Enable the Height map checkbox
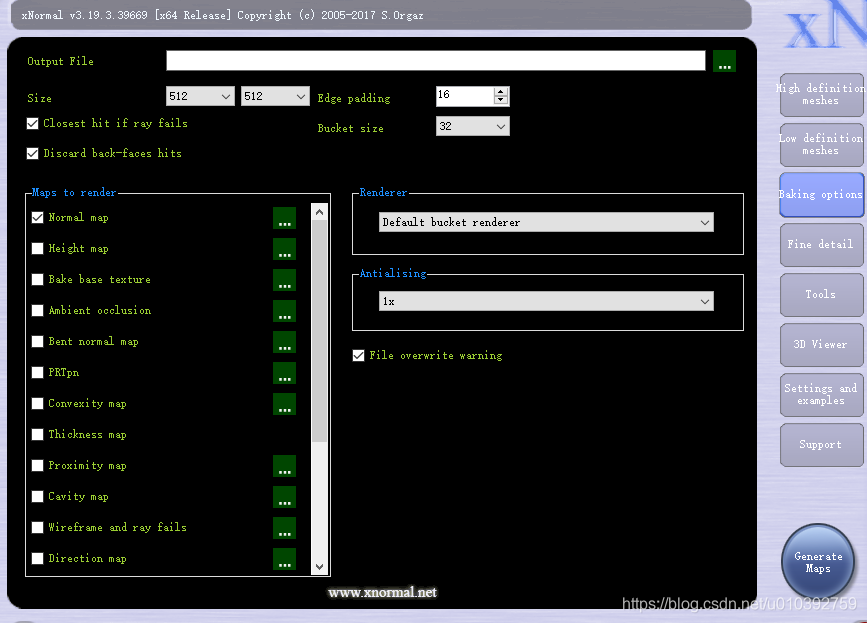This screenshot has height=623, width=867. click(38, 249)
